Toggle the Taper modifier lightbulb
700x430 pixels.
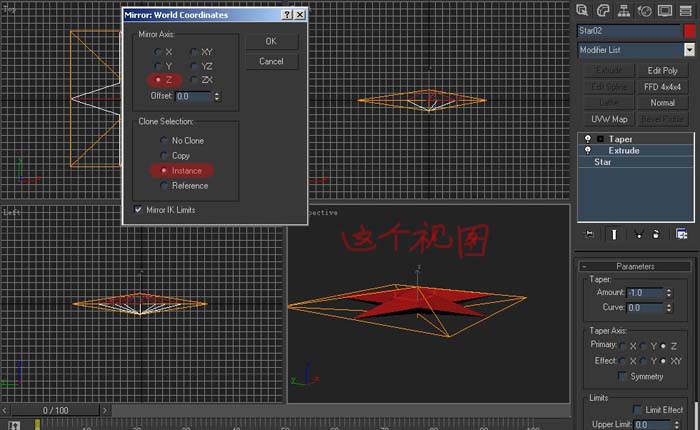coord(588,139)
